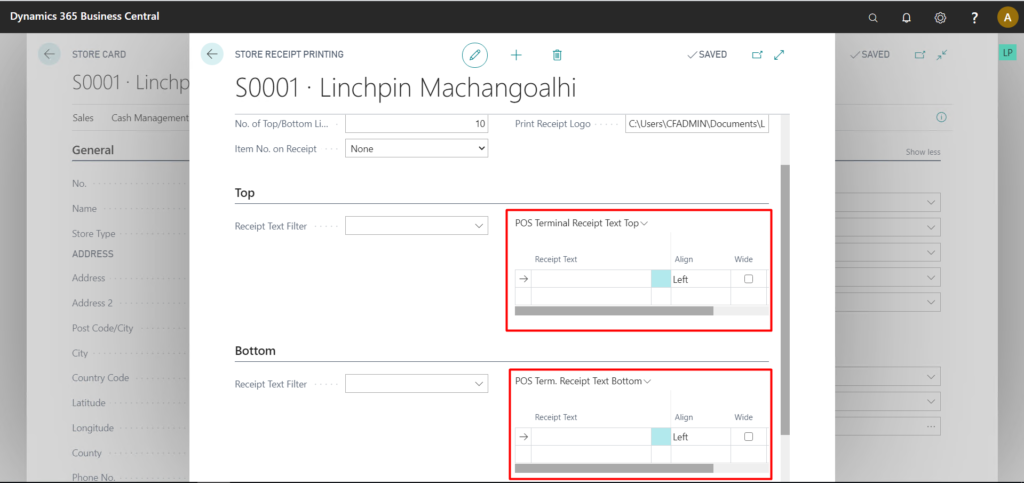Click Receipt Text cell in Top grid
This screenshot has width=1024, height=483.
591,279
